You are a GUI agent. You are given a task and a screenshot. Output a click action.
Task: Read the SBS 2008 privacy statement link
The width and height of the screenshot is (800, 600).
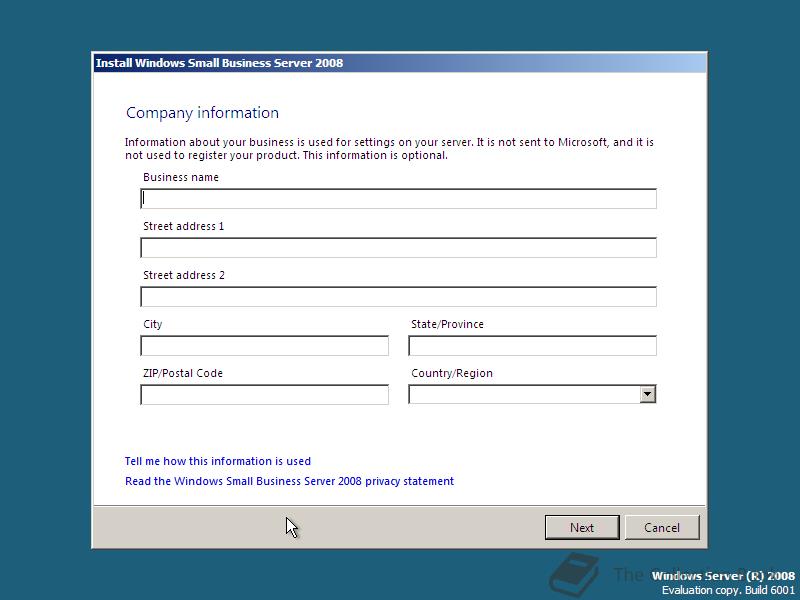click(289, 481)
